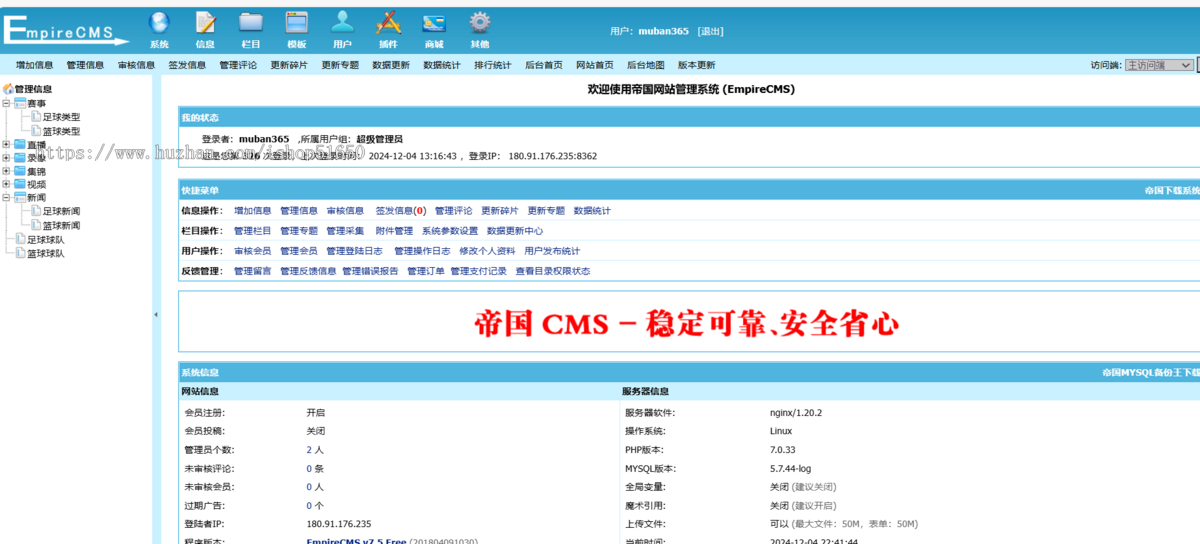Click the 赛事 column icon in tree
The image size is (1200, 544).
[x=20, y=103]
